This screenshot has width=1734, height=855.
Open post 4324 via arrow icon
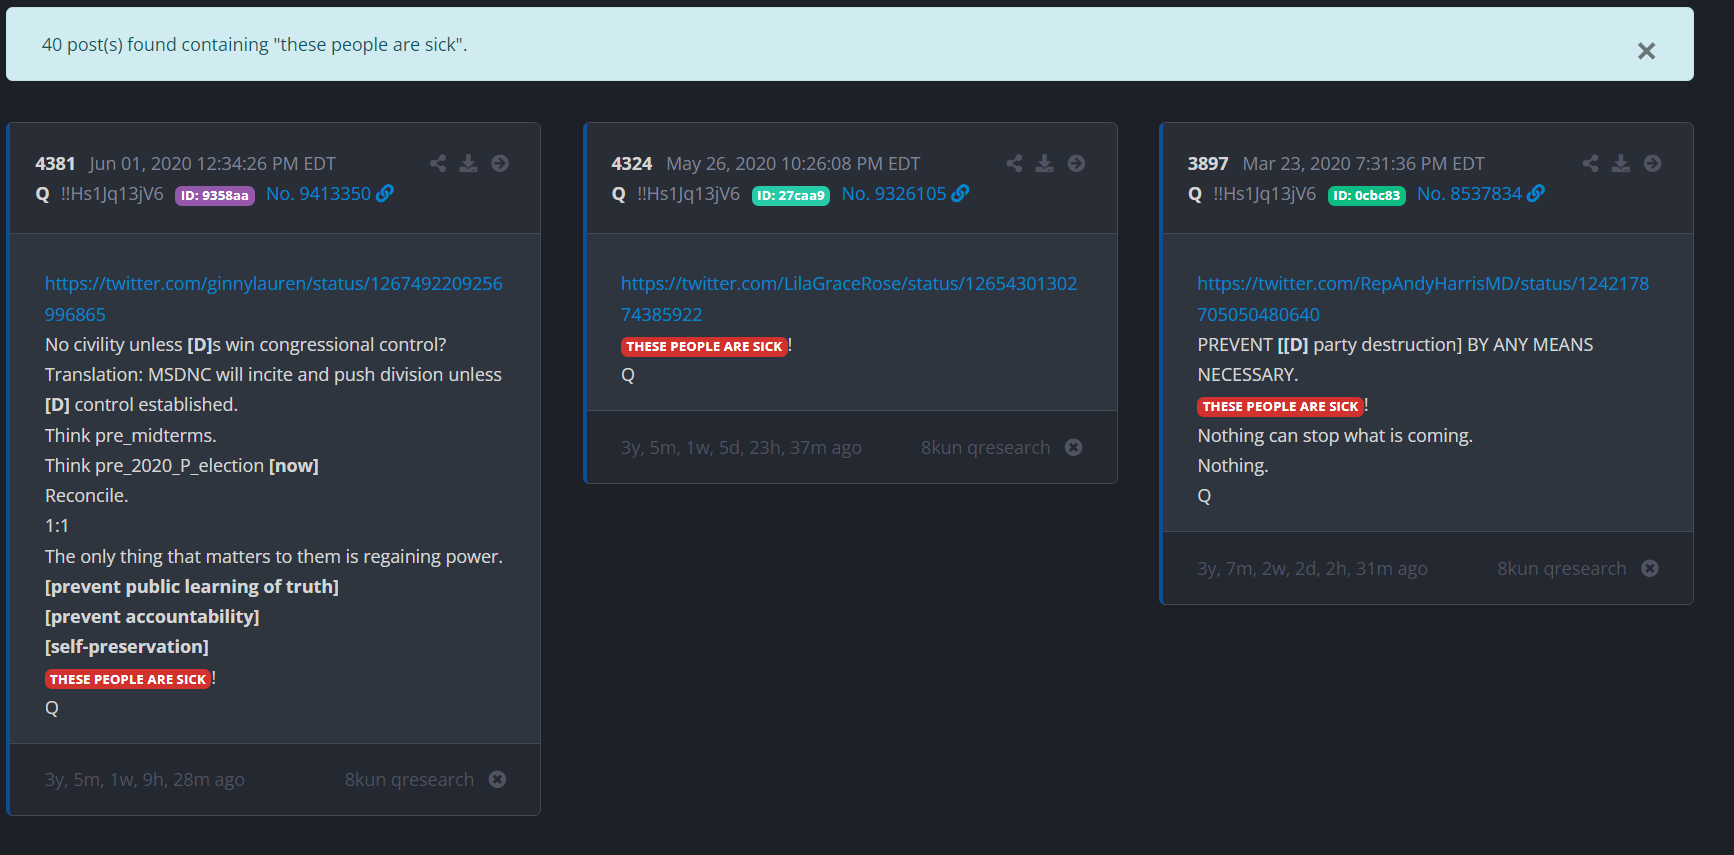click(1076, 163)
